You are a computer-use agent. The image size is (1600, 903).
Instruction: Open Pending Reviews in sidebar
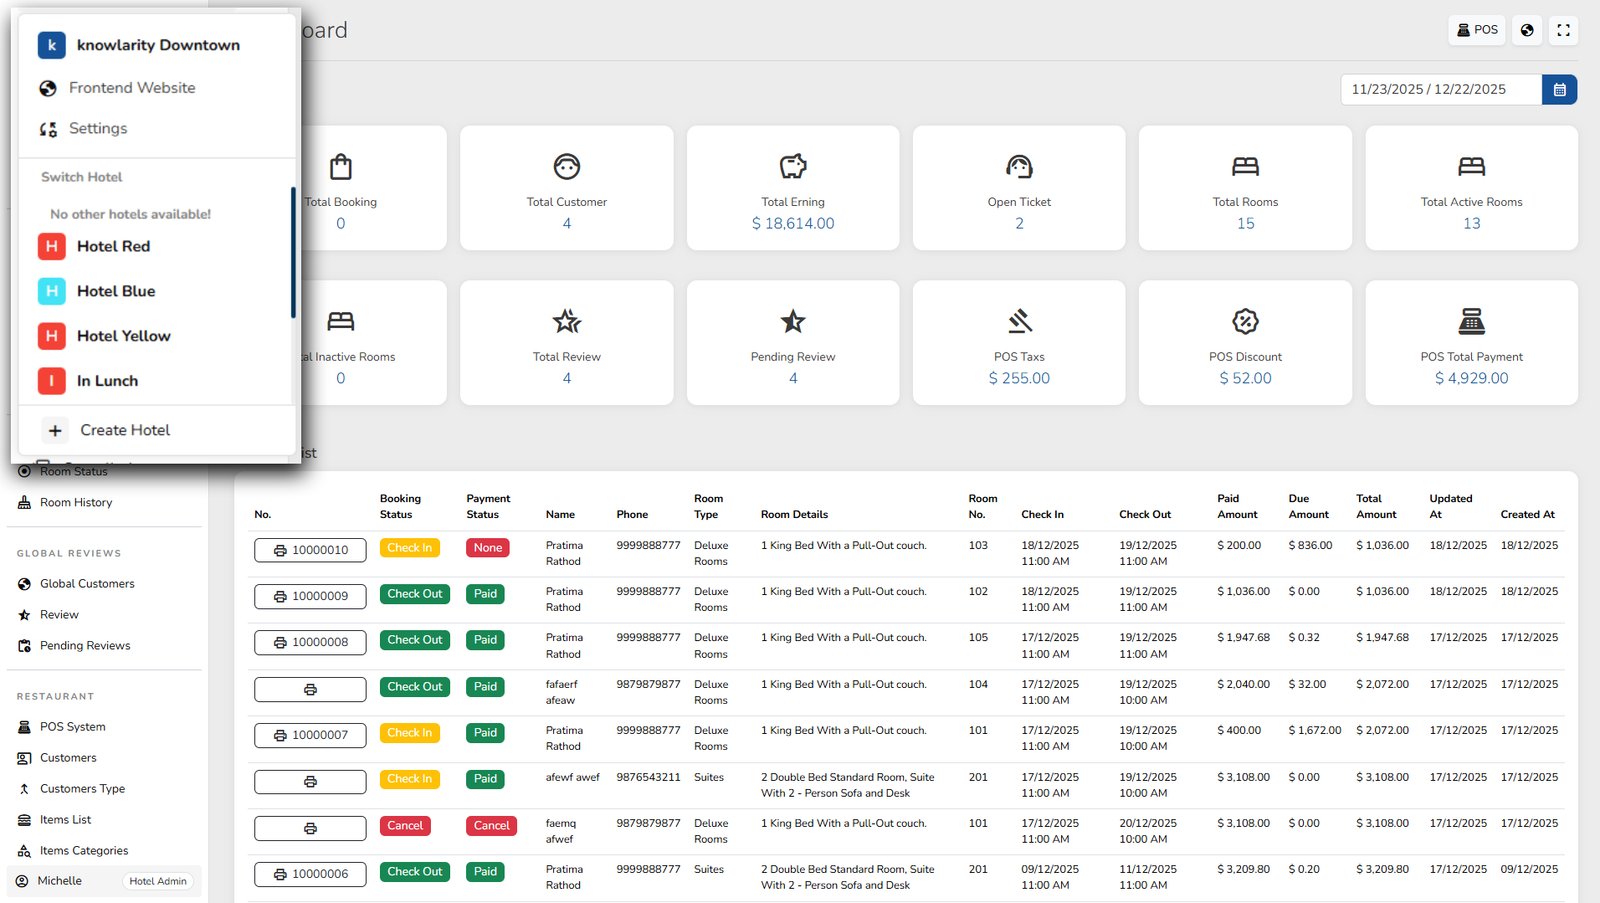coord(85,646)
